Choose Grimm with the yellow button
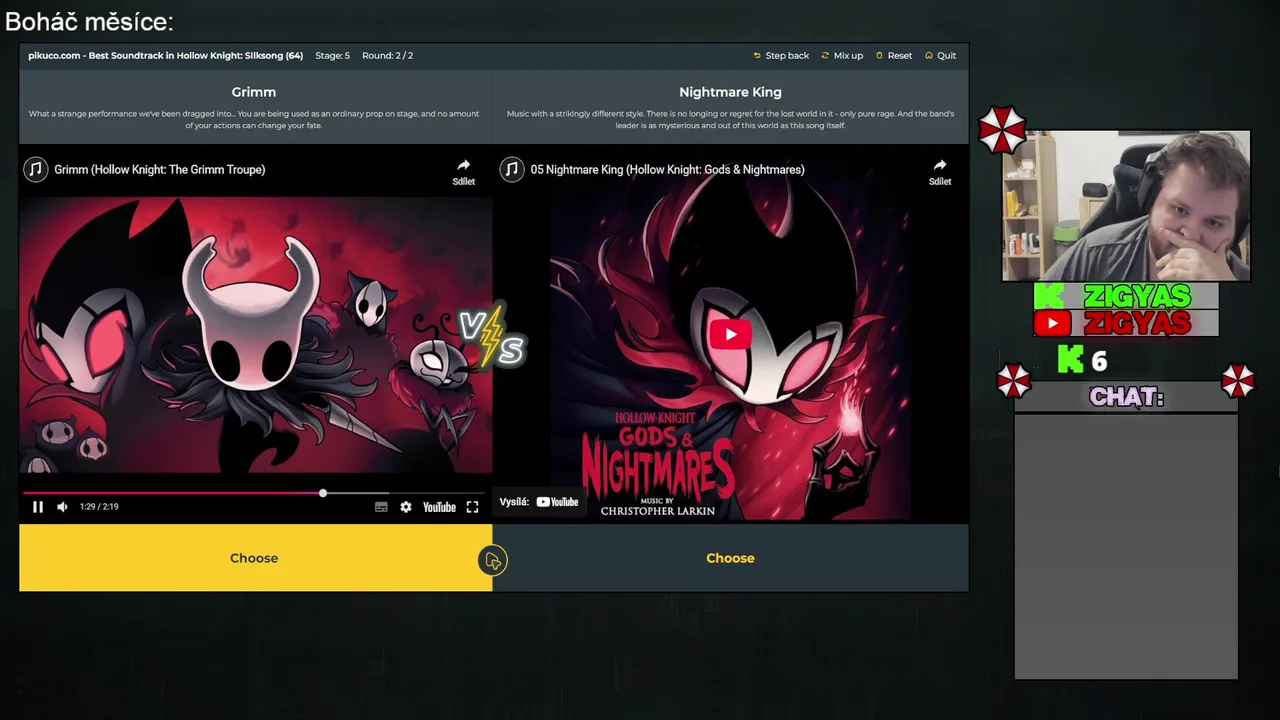 (254, 558)
